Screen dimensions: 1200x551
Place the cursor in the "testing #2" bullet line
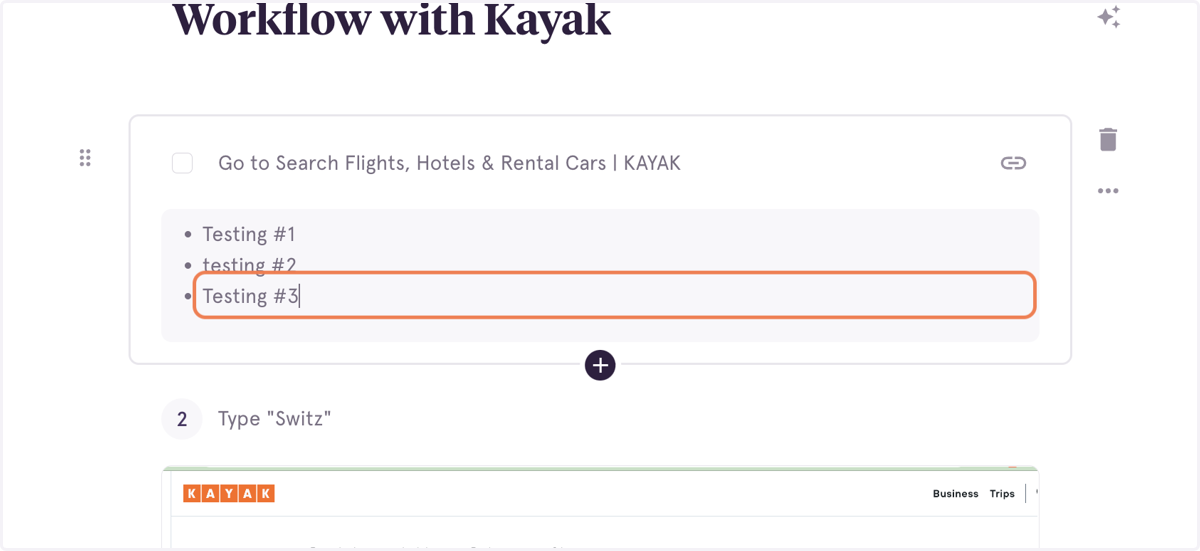[x=249, y=265]
